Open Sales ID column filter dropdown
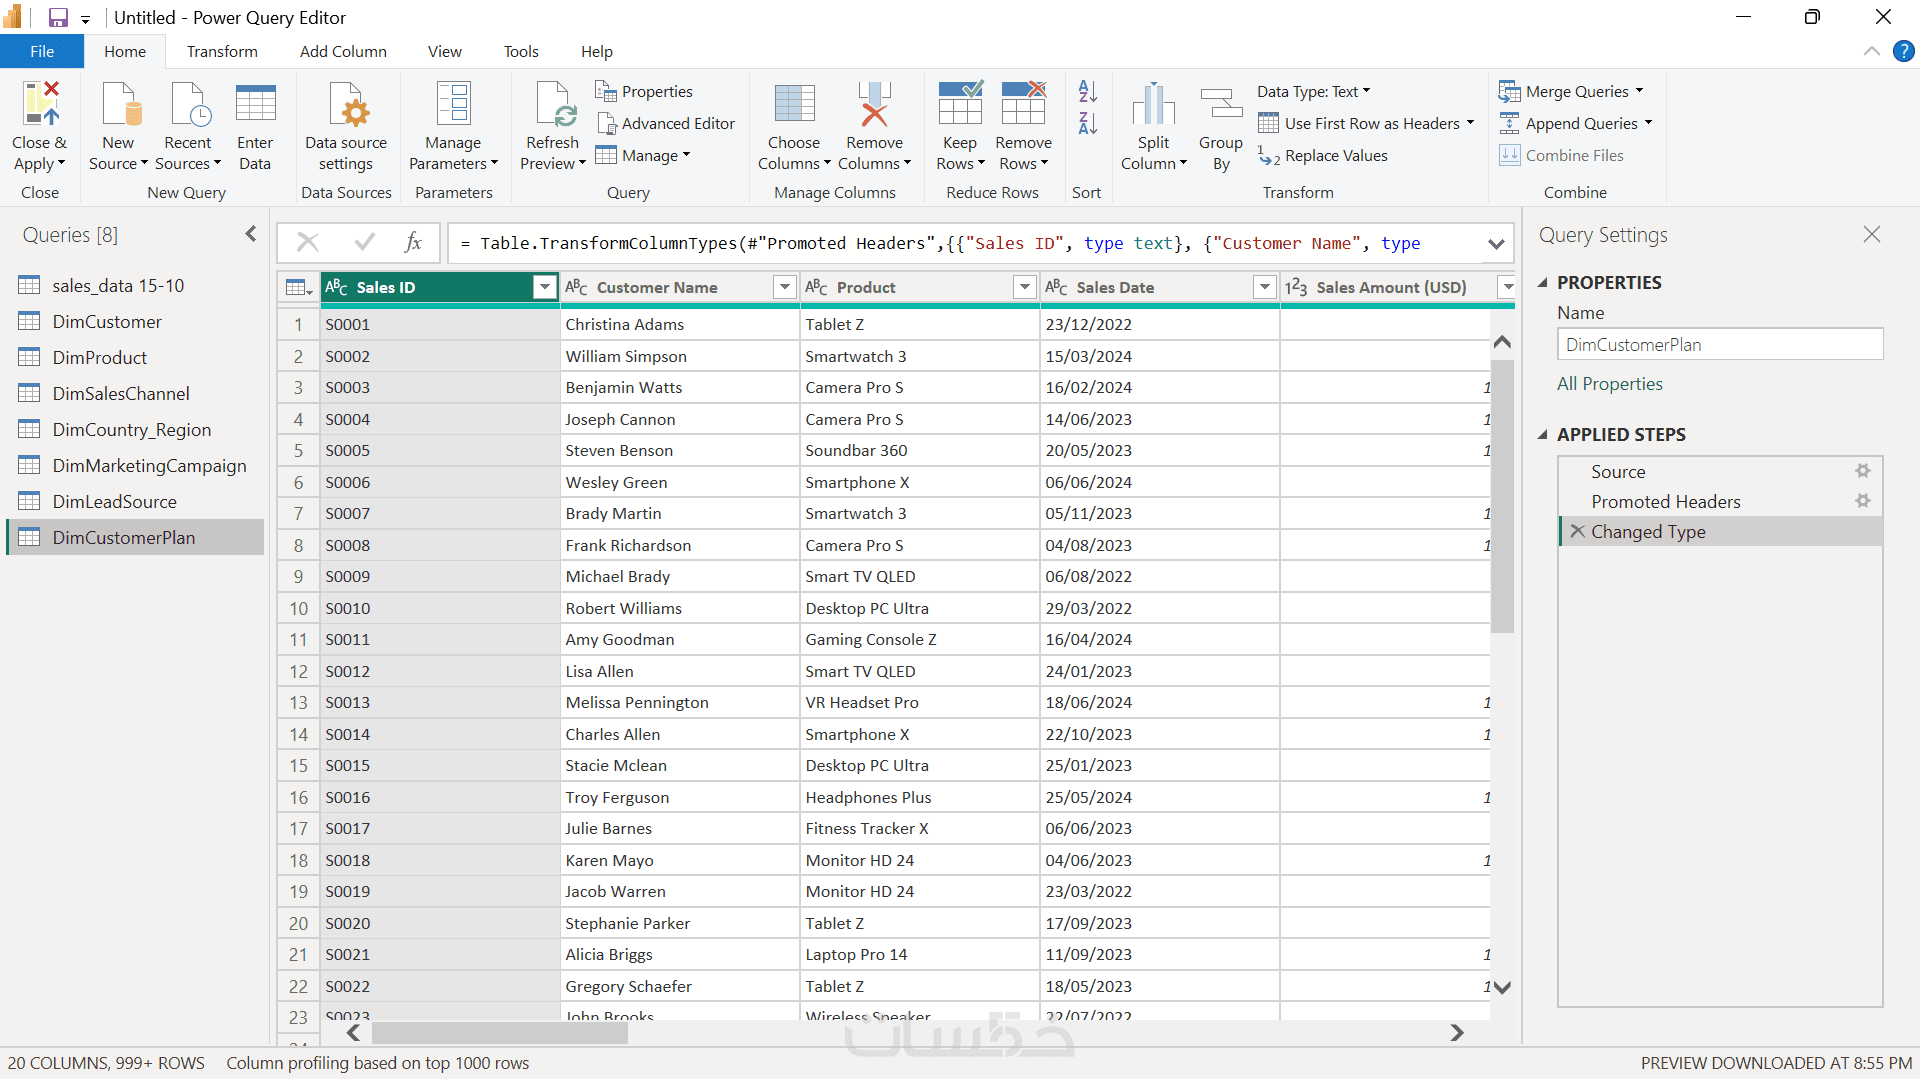 pos(544,288)
